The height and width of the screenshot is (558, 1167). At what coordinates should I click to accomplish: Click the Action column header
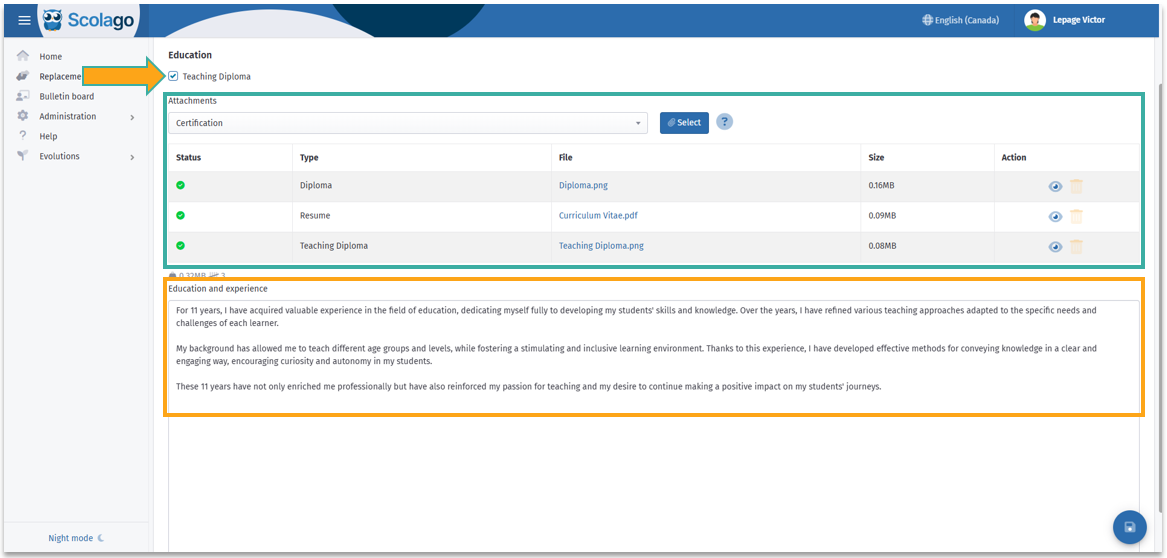click(1014, 158)
